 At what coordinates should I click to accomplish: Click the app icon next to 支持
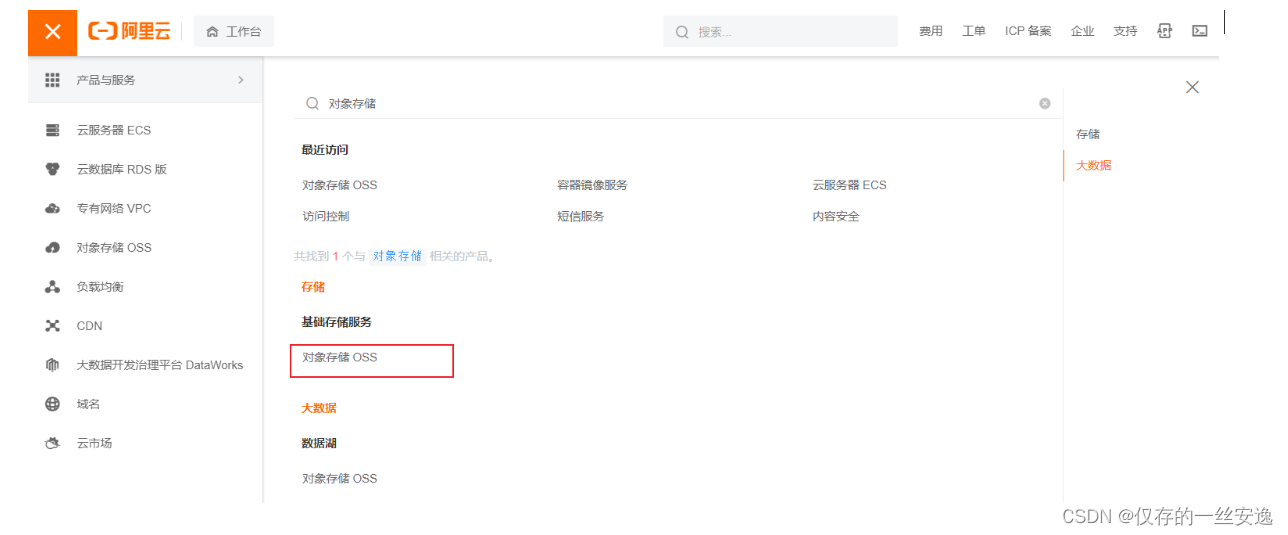tap(1164, 32)
